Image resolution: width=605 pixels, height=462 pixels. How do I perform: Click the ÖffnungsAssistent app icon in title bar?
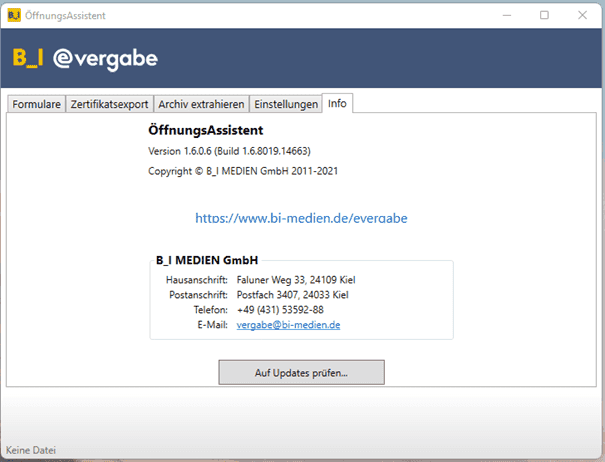pyautogui.click(x=13, y=15)
